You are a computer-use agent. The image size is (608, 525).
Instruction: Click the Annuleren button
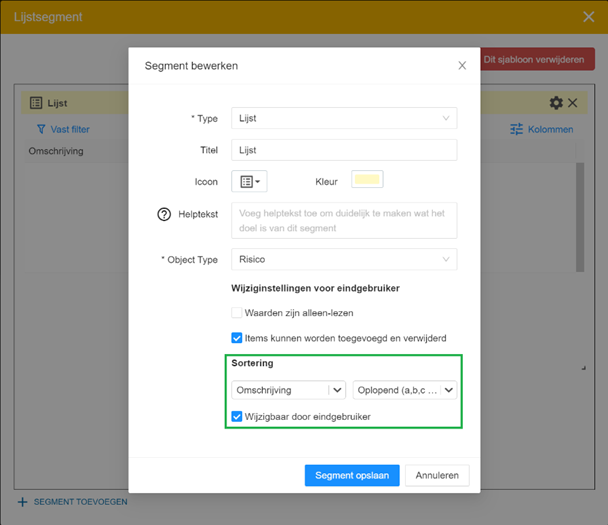[437, 475]
